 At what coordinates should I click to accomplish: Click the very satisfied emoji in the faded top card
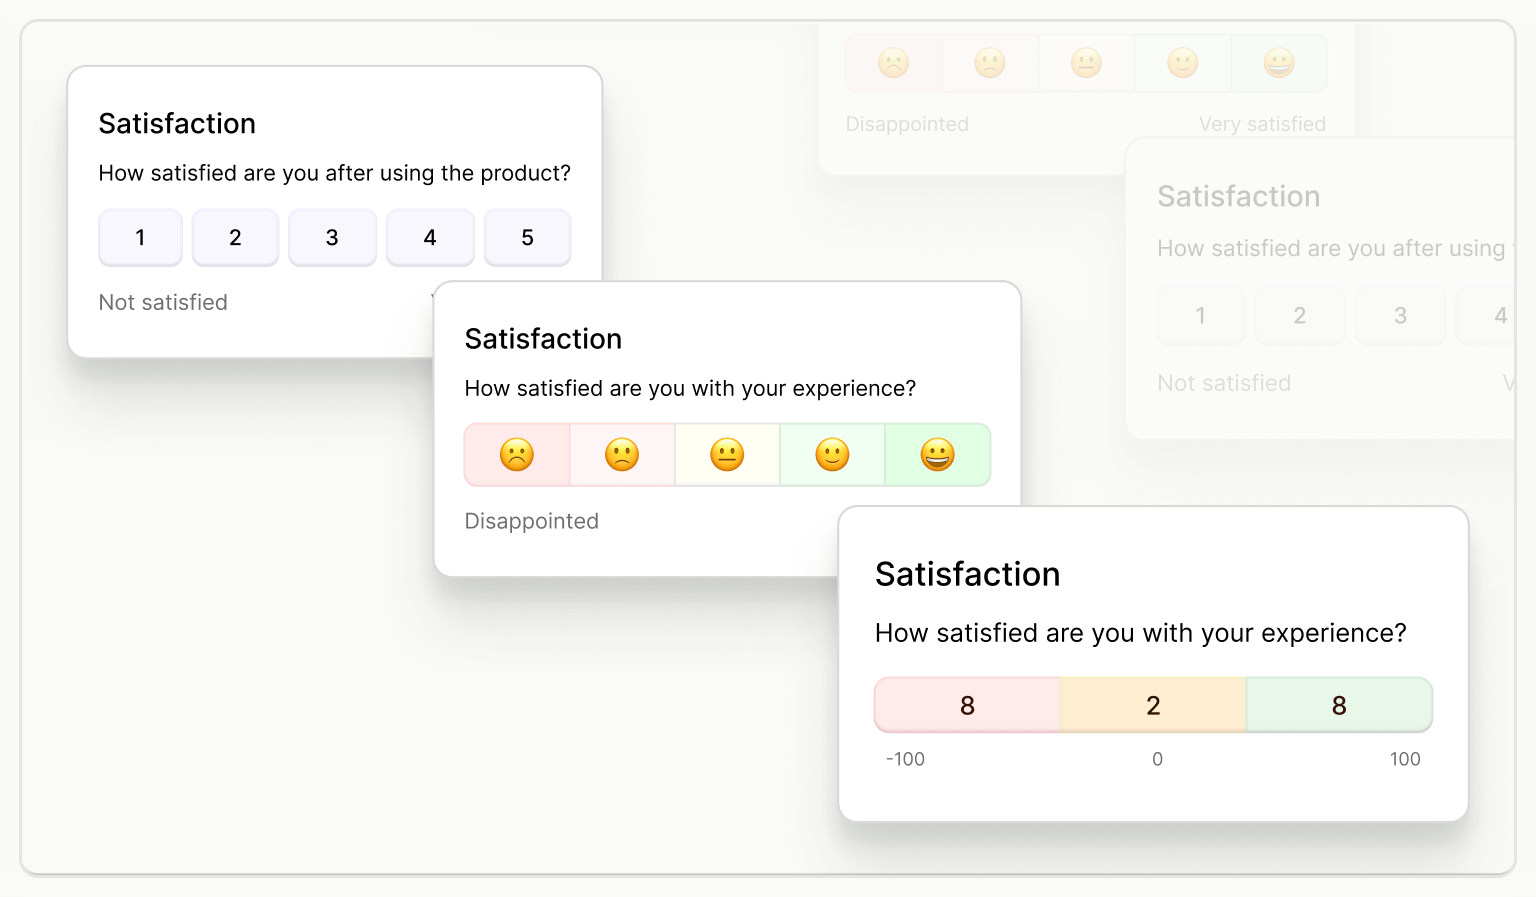tap(1280, 62)
